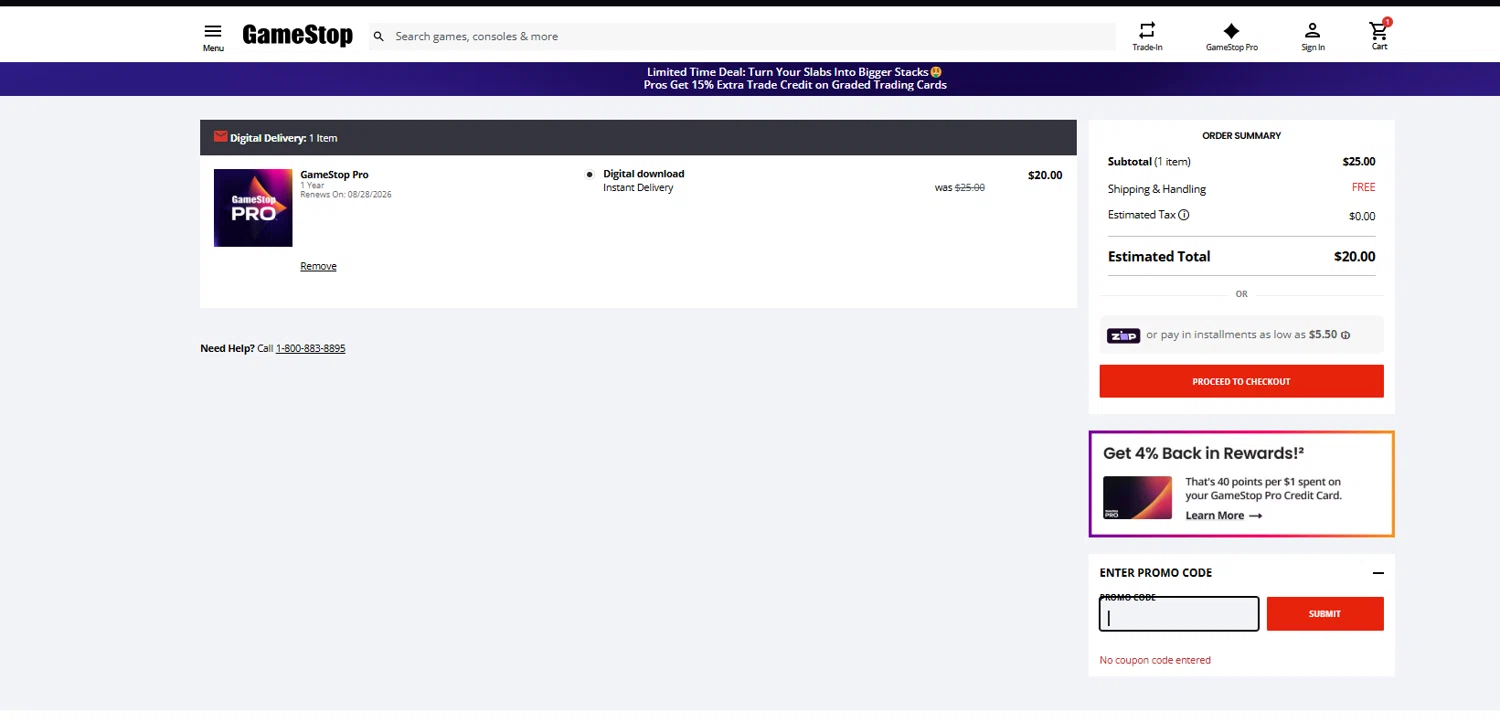Click the GameStop Pro product thumbnail
Image resolution: width=1500 pixels, height=723 pixels.
tap(253, 208)
